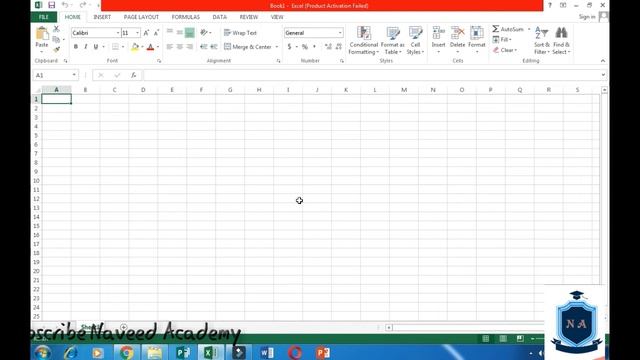
Task: Open Chrome from taskbar
Action: [127, 352]
